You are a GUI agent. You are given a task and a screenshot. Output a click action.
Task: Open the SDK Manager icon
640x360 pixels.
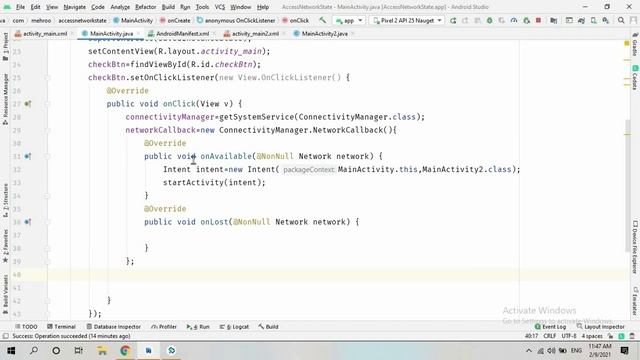606,20
